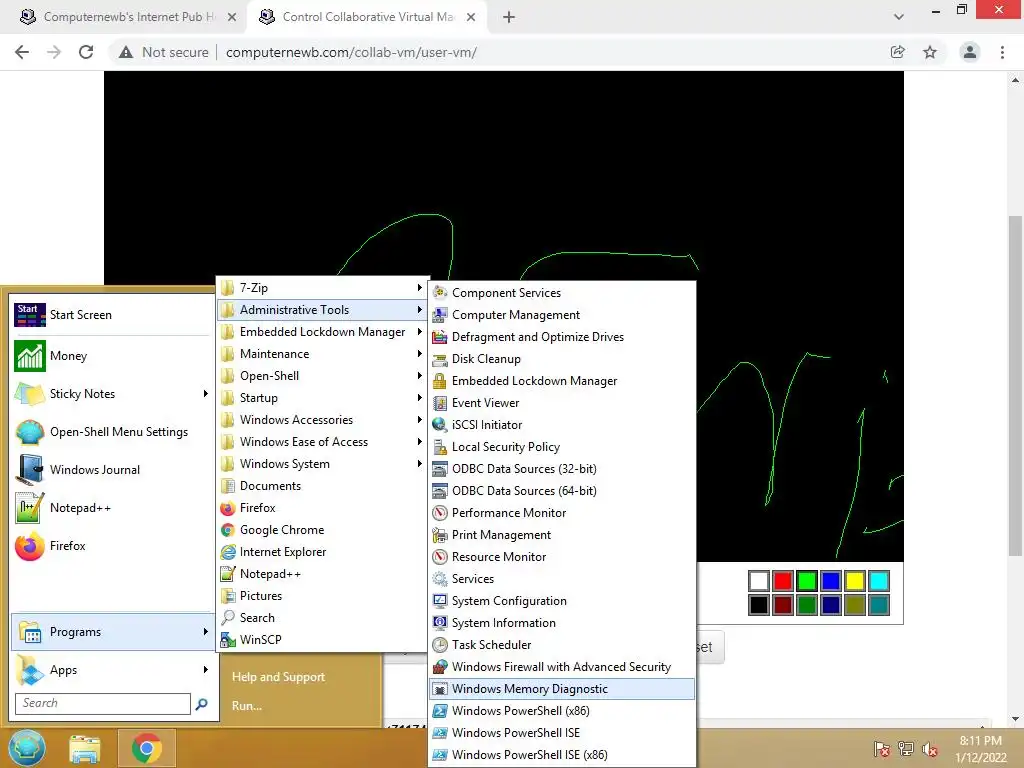This screenshot has width=1024, height=768.
Task: Expand Open-Shell folder
Action: coord(322,376)
